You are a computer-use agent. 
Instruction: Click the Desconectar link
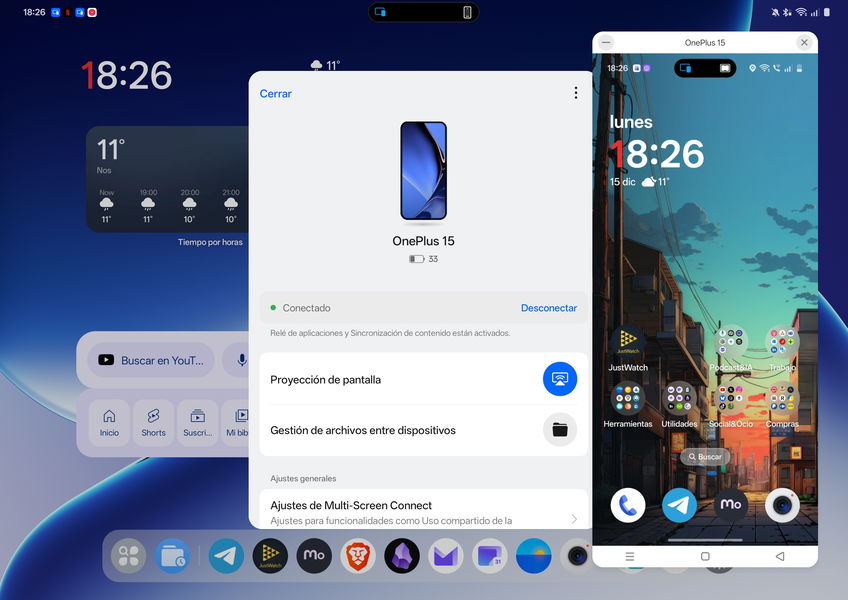(x=548, y=308)
